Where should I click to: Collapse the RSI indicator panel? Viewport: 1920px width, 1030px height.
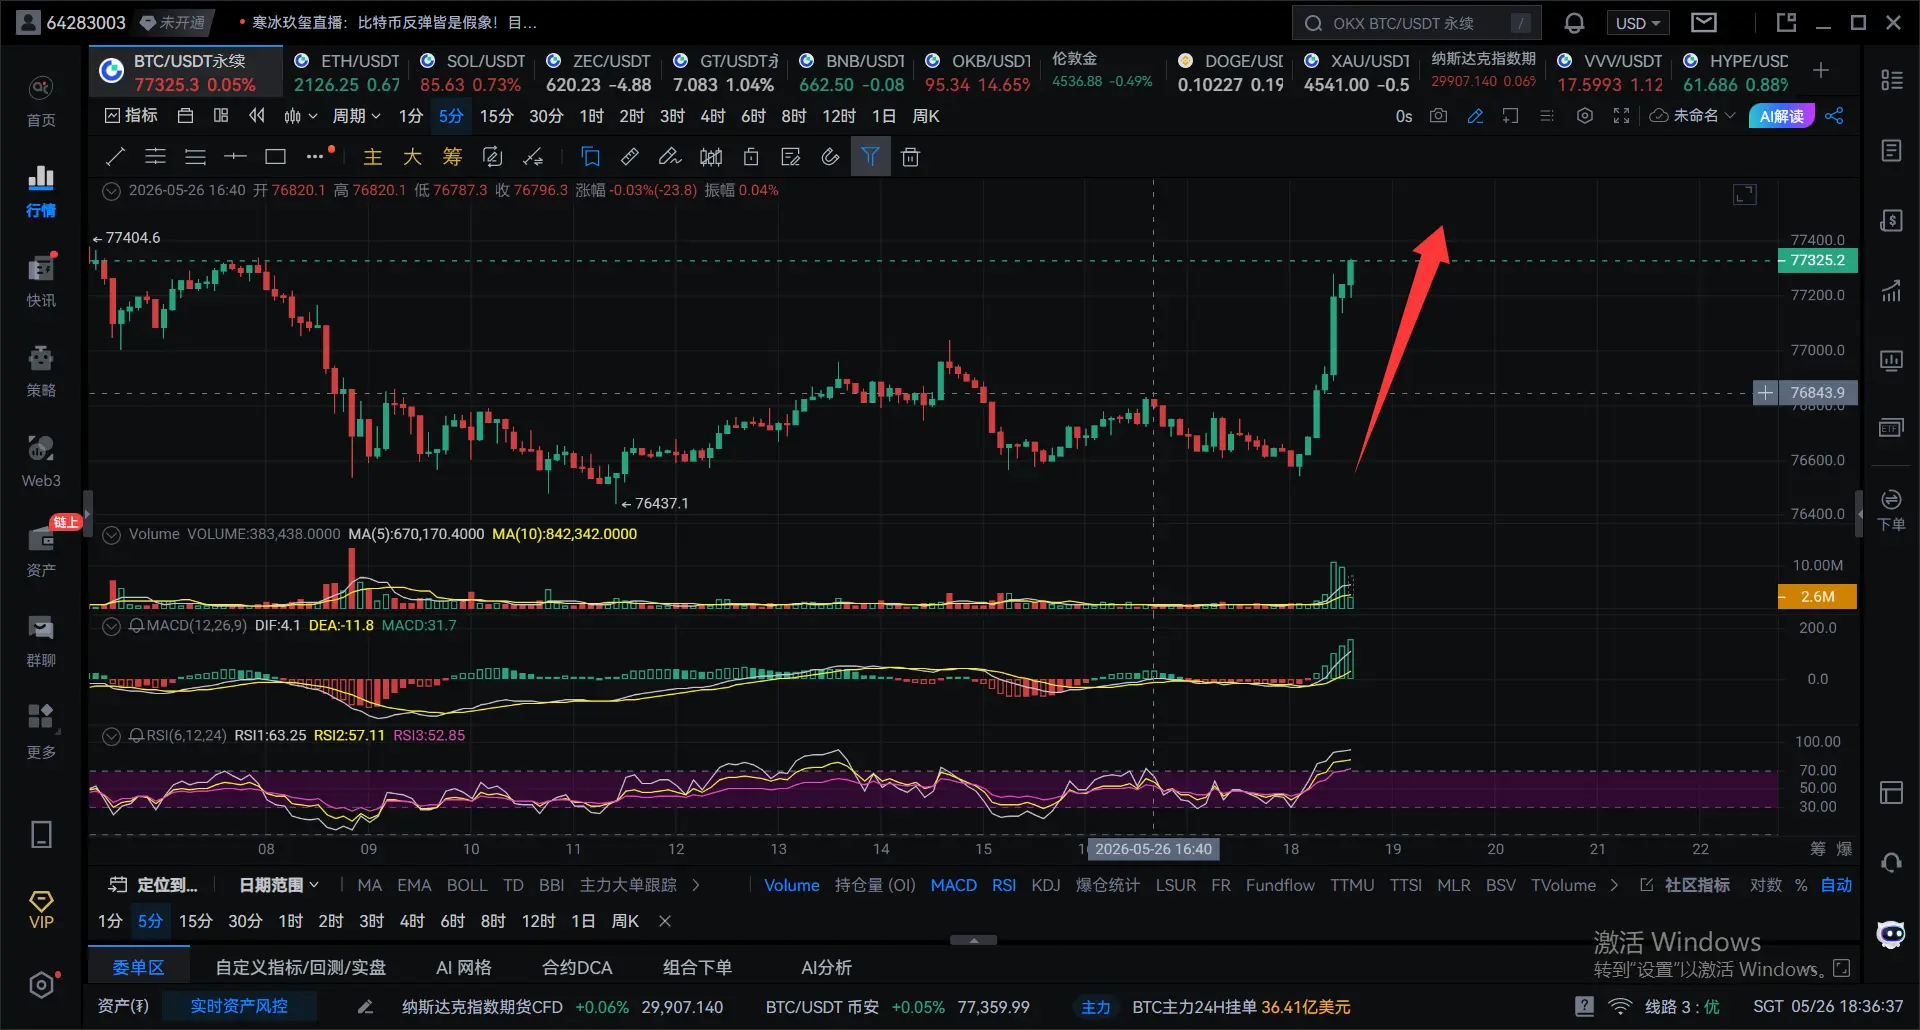[112, 736]
